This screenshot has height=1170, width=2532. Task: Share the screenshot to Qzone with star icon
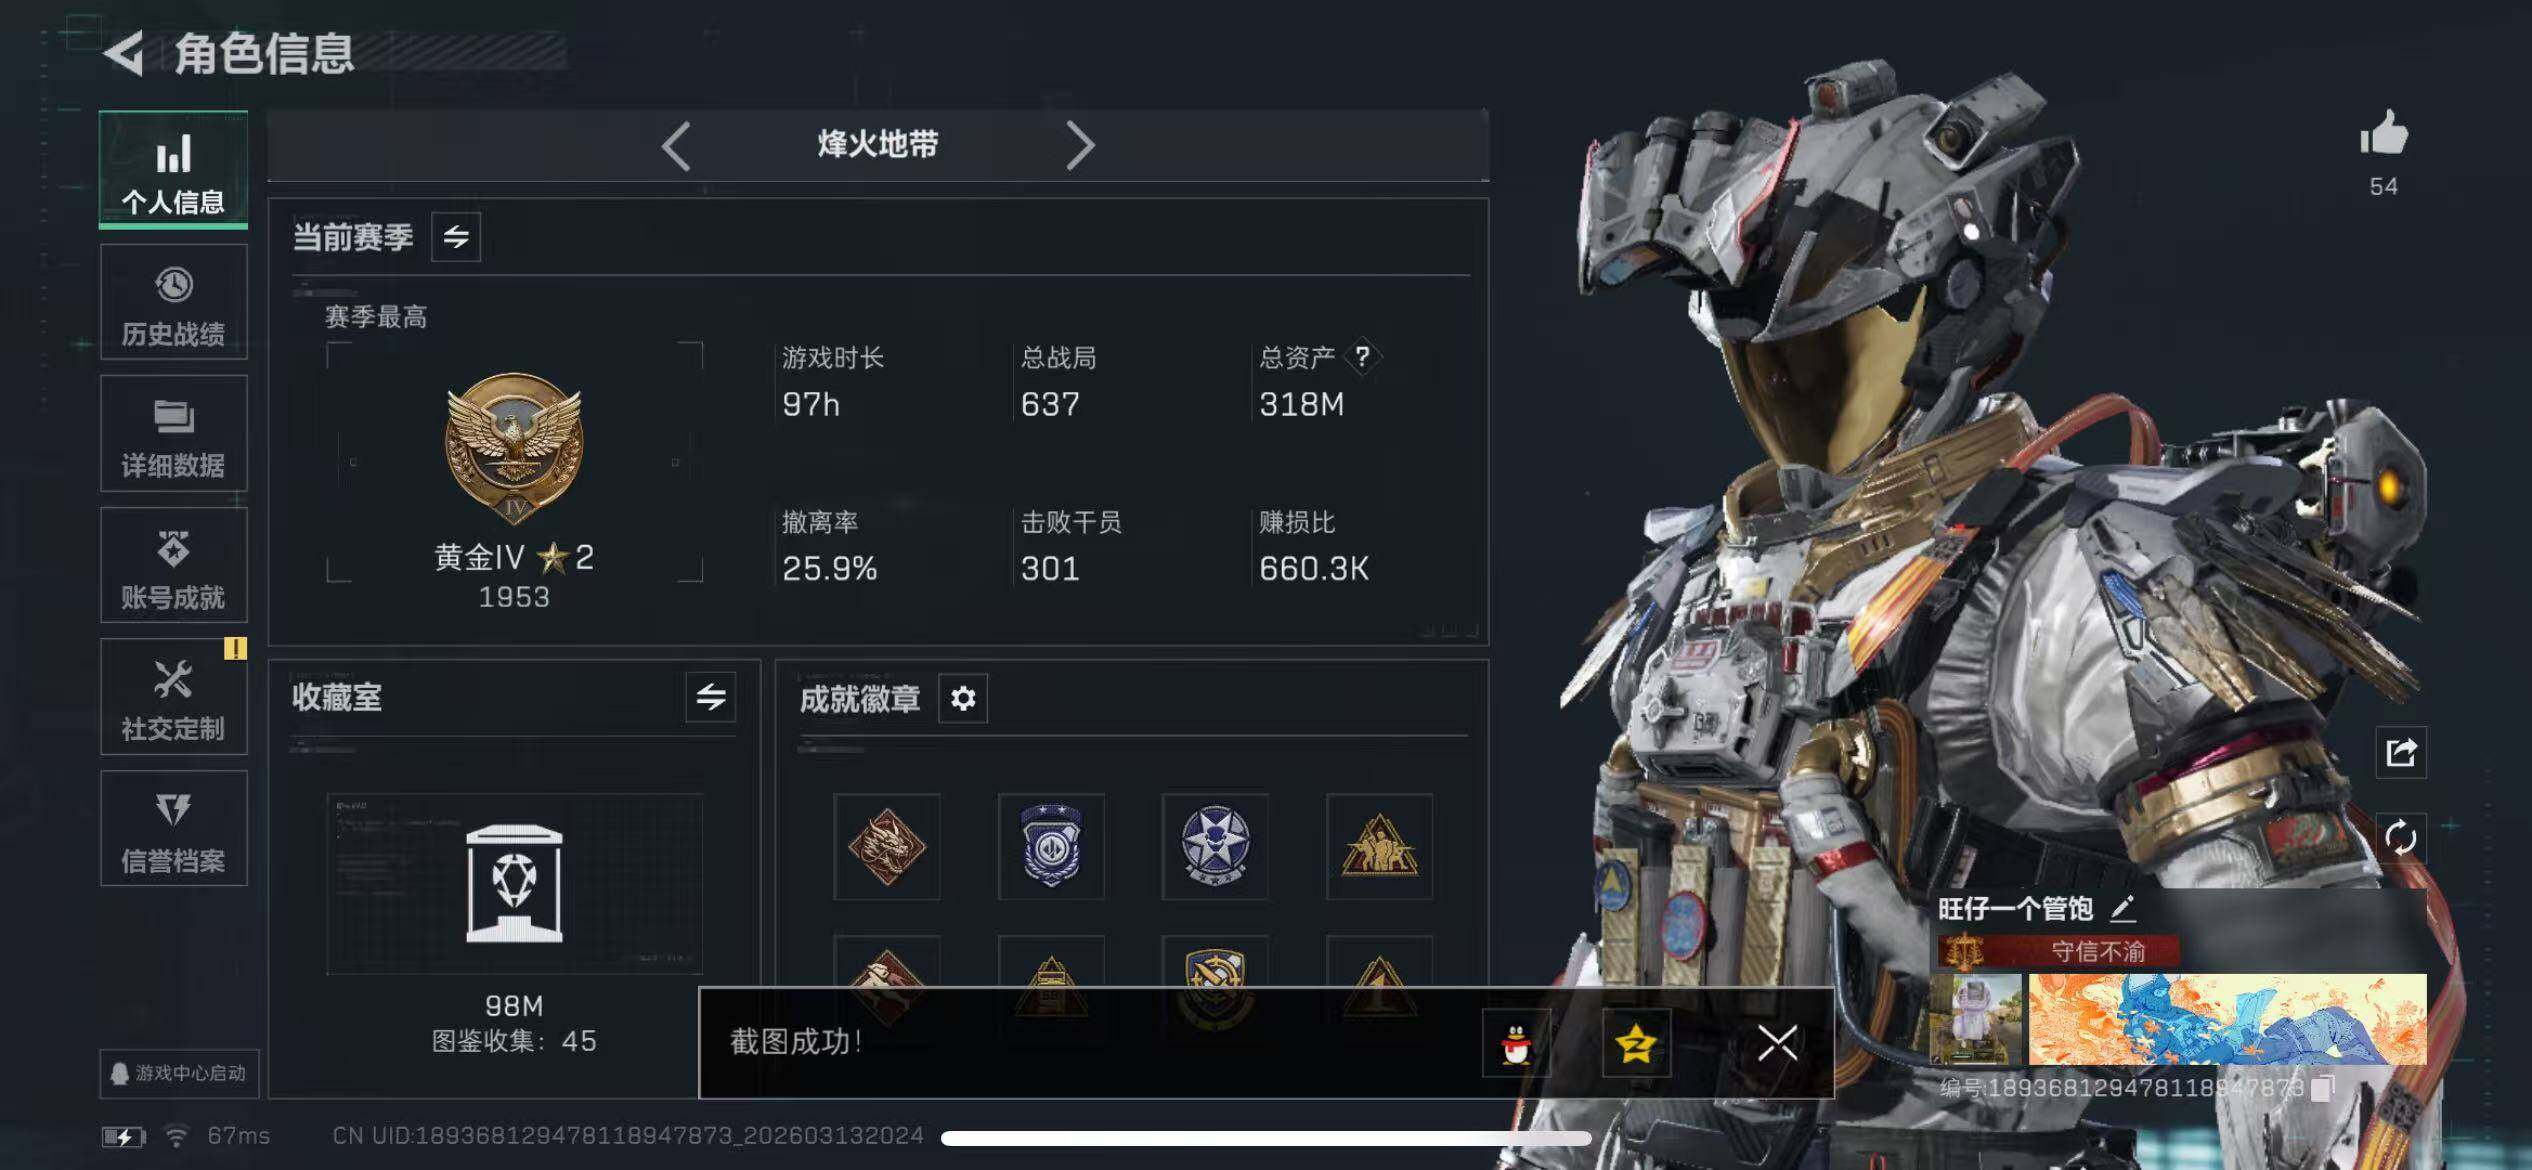coord(1636,1044)
